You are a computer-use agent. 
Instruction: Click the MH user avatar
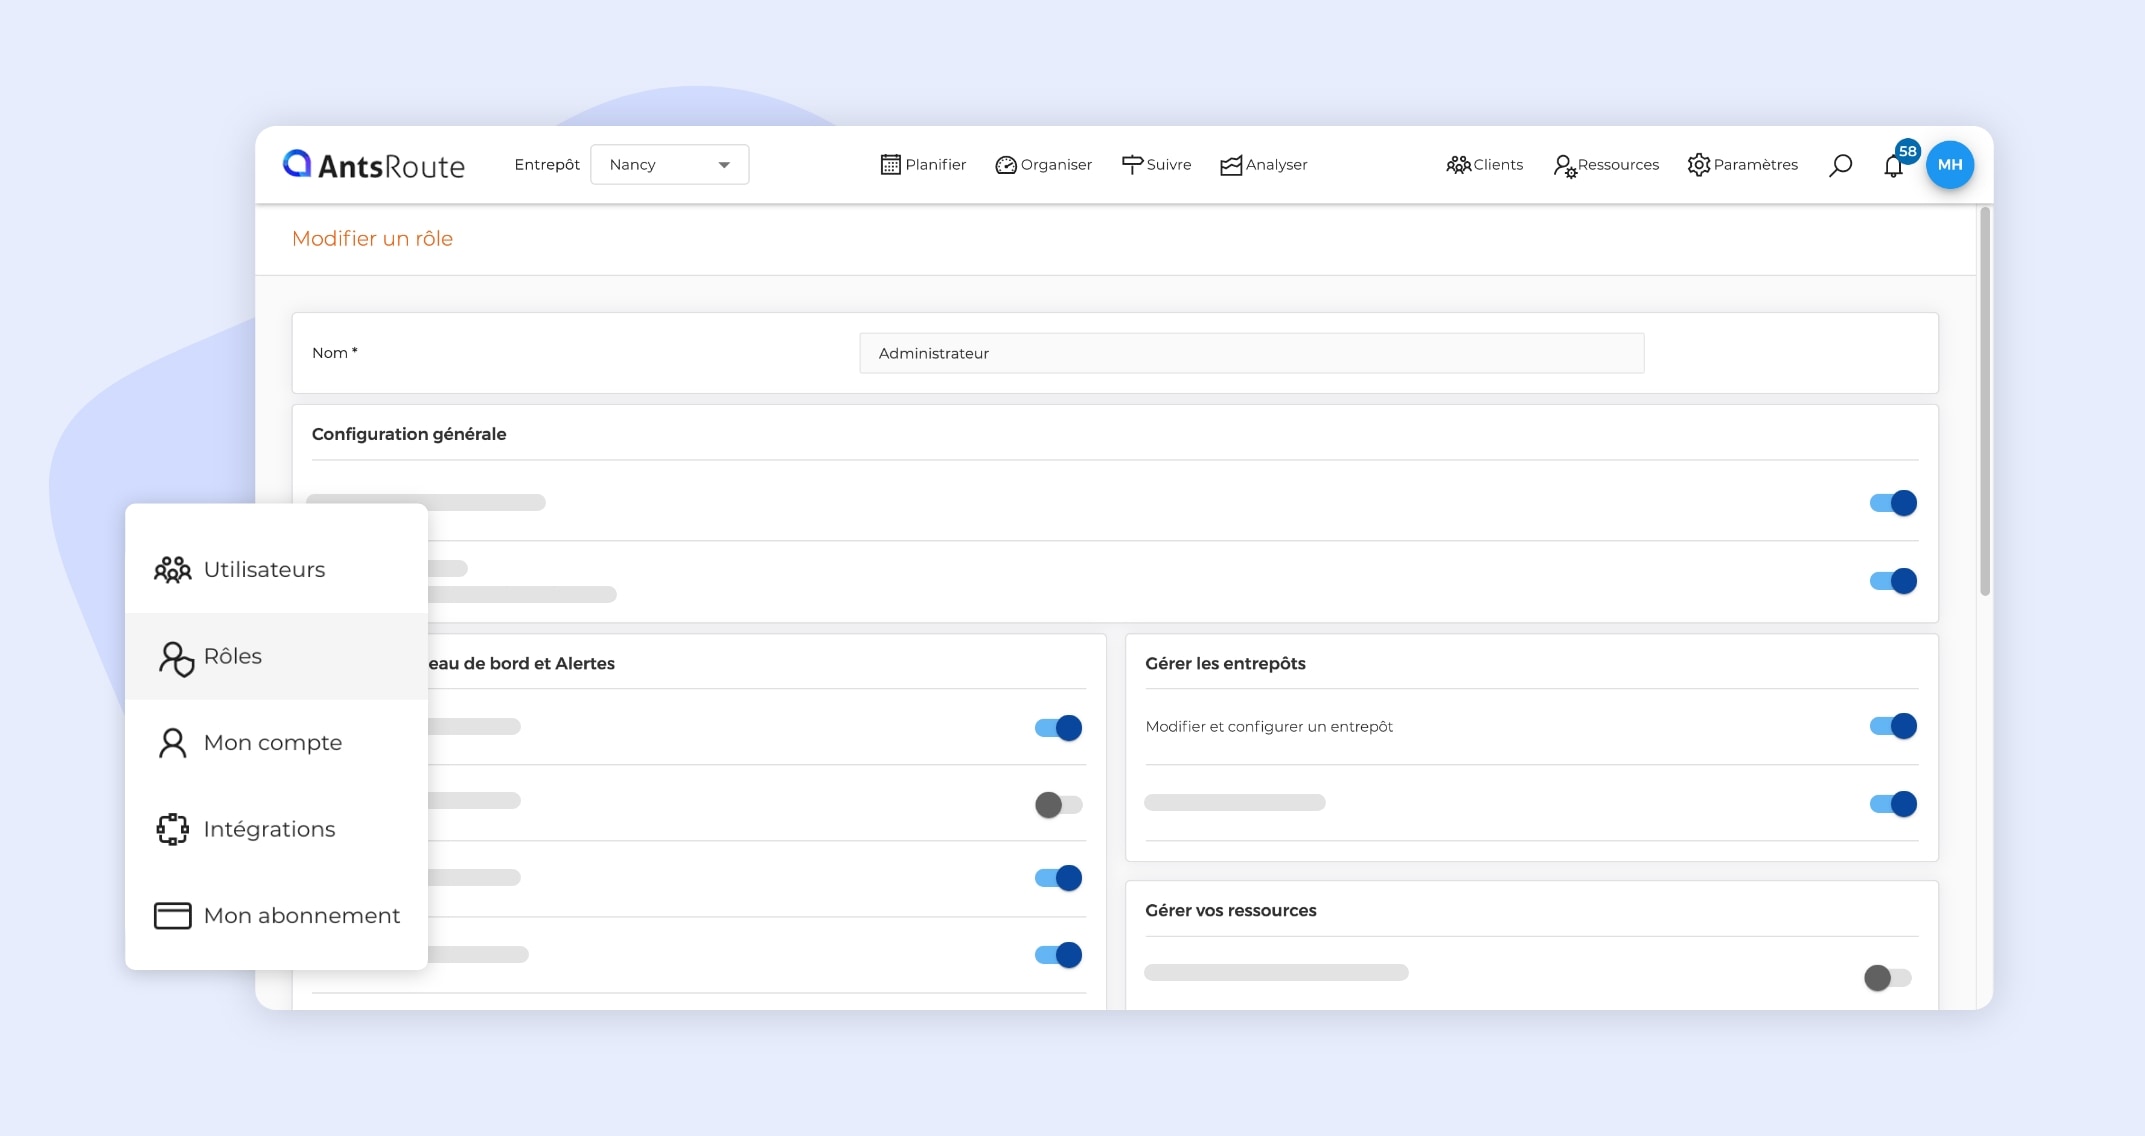[1949, 165]
